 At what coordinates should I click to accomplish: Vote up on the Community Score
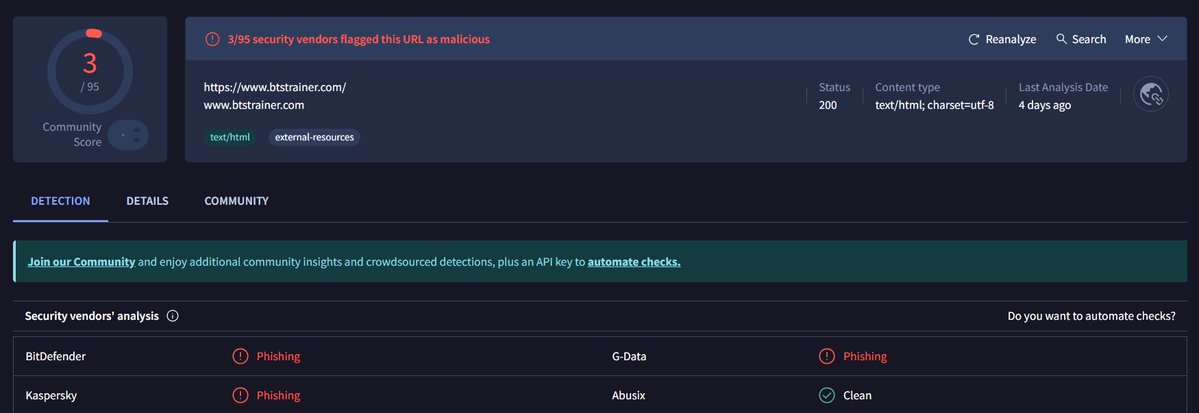[137, 130]
